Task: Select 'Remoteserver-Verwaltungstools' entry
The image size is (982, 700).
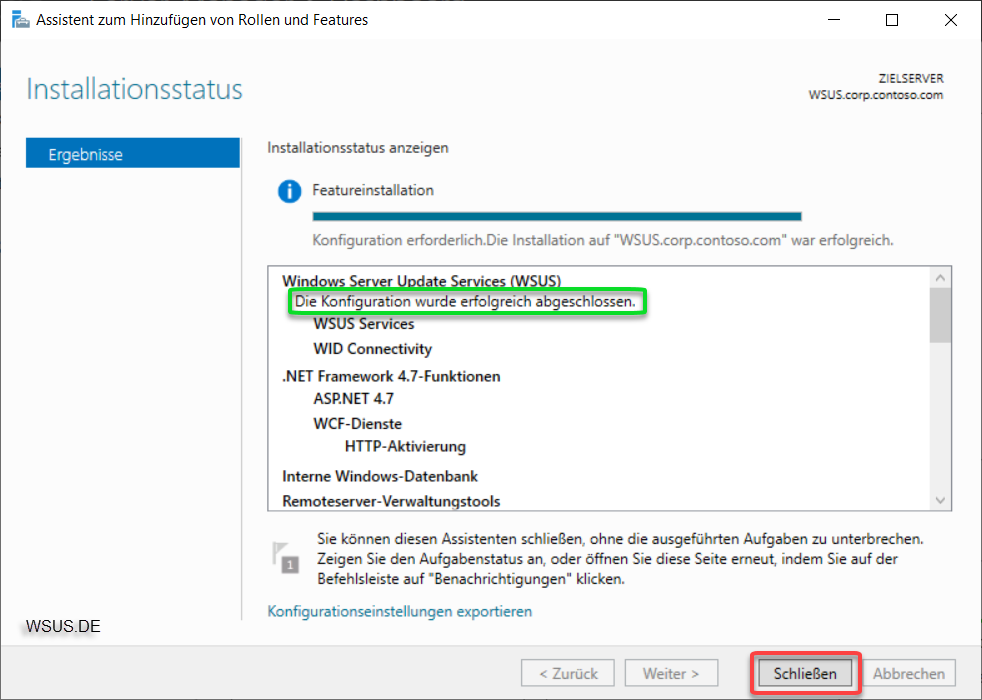Action: pyautogui.click(x=391, y=502)
